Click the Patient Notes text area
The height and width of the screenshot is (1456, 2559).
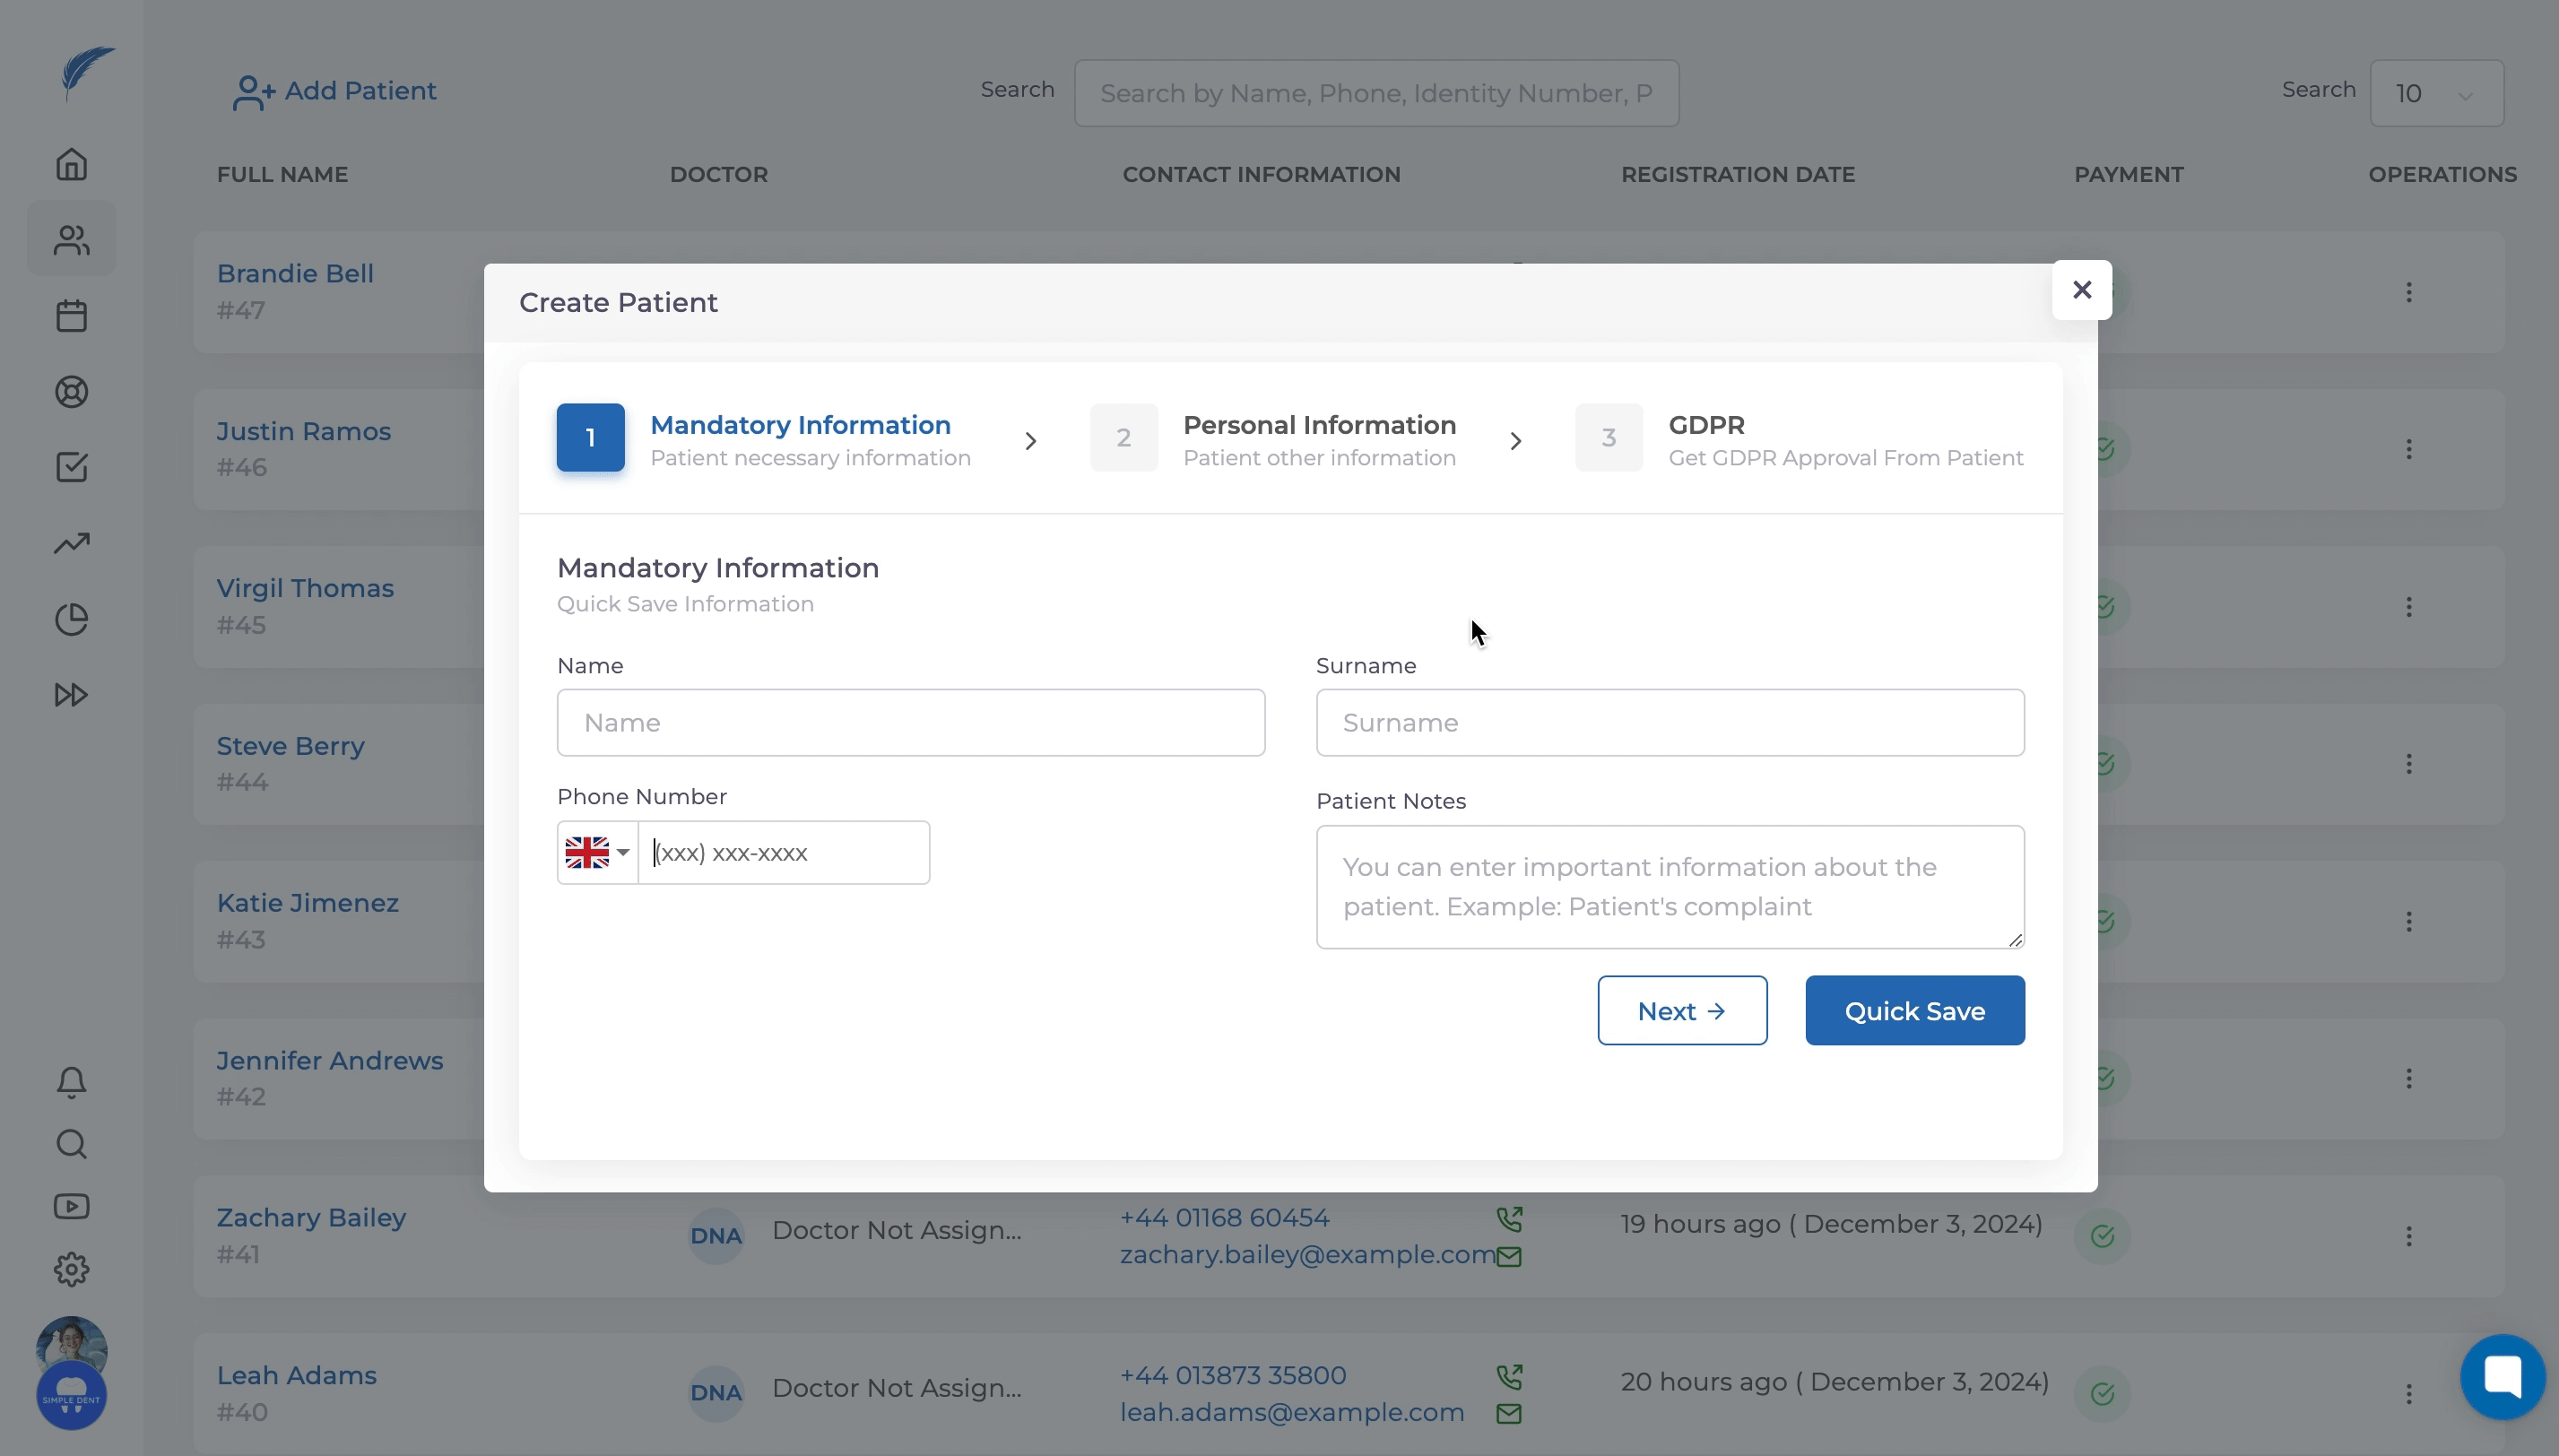click(x=1669, y=887)
